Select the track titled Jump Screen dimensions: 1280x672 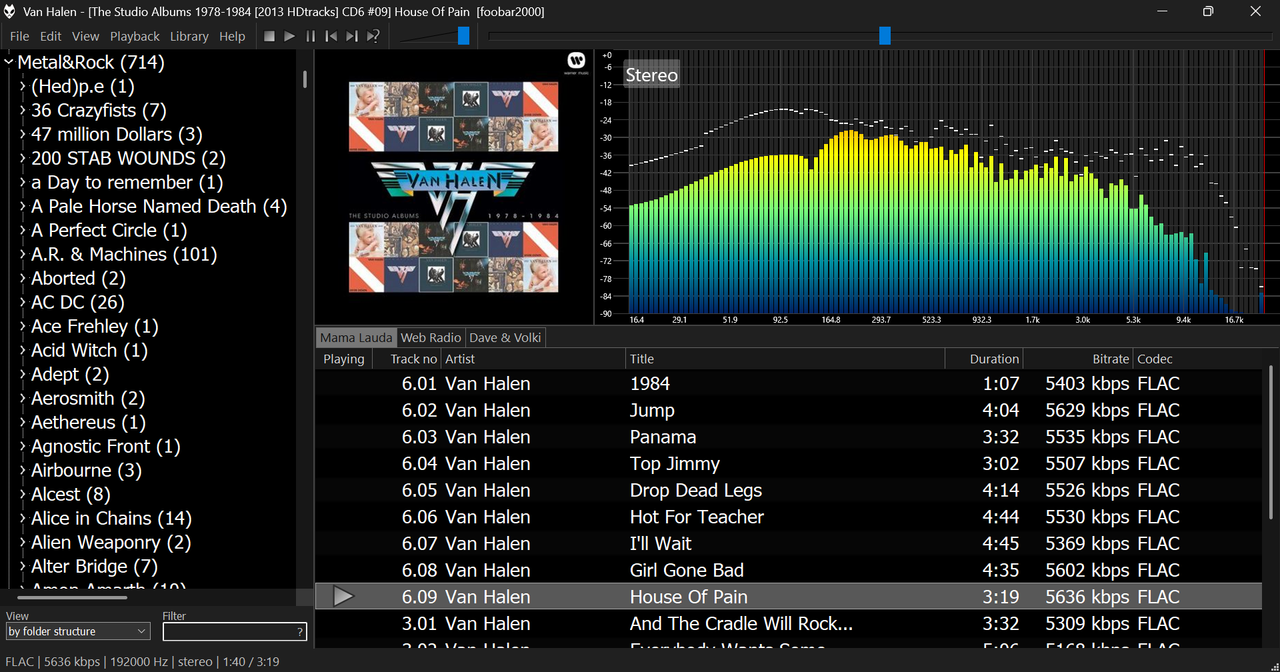click(652, 410)
